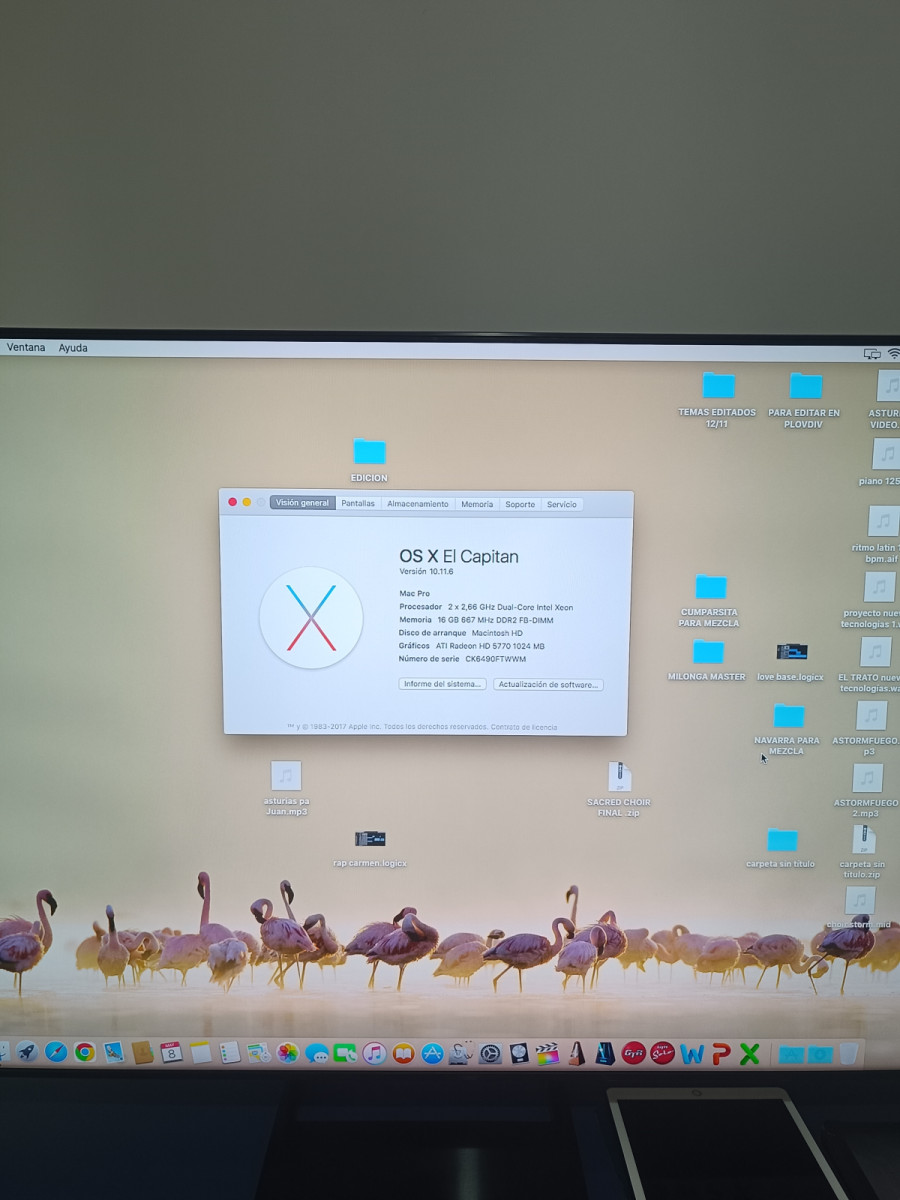The height and width of the screenshot is (1200, 900).
Task: Select the Visión general tab
Action: coord(302,503)
